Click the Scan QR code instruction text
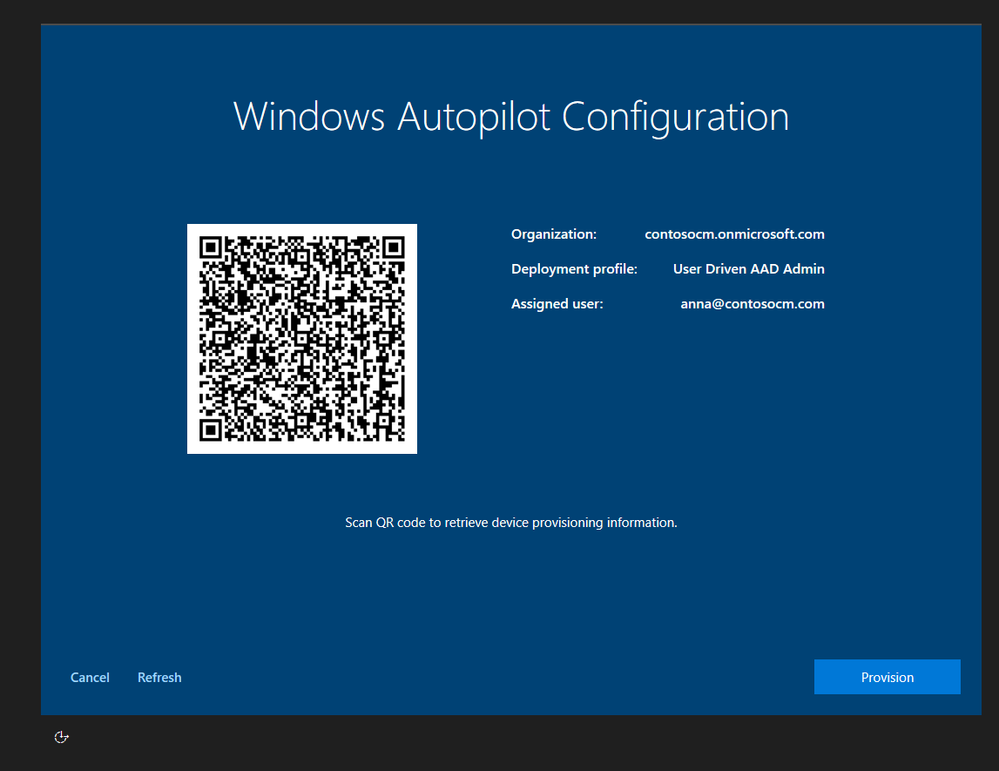This screenshot has width=999, height=771. tap(511, 522)
